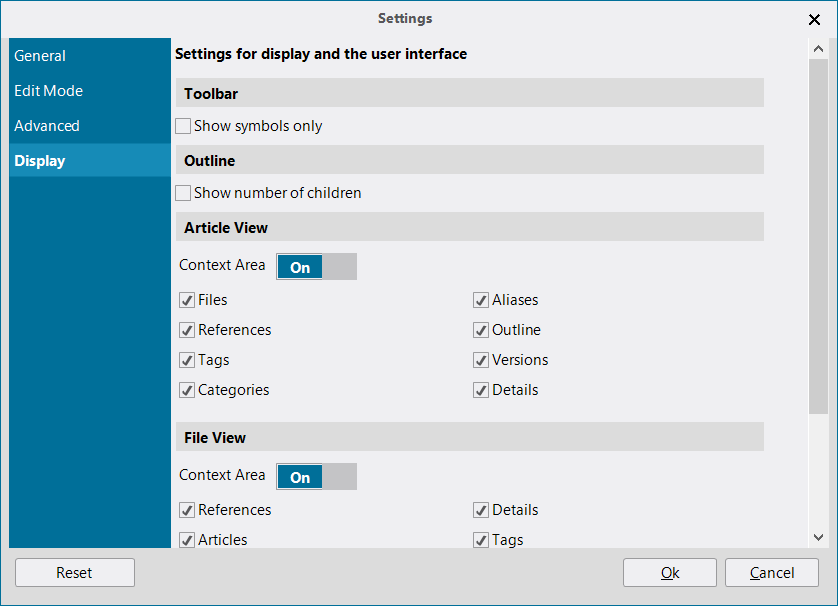Uncheck Aliases in Article View
The height and width of the screenshot is (606, 838).
point(481,300)
